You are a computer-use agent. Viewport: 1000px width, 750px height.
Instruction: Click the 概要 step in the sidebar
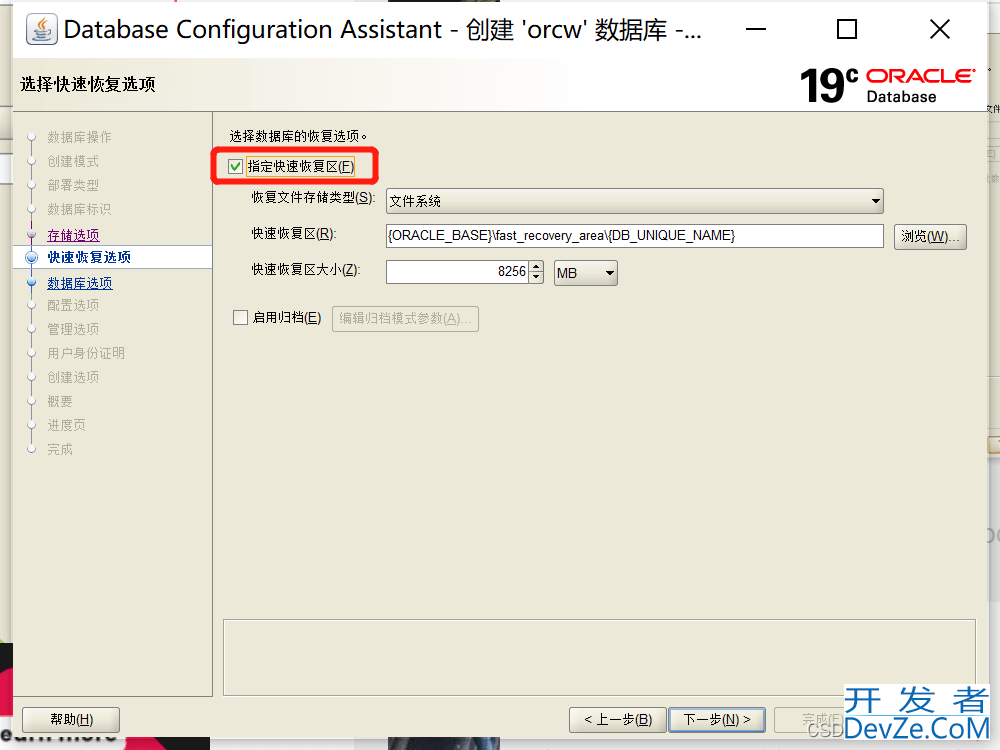click(60, 402)
